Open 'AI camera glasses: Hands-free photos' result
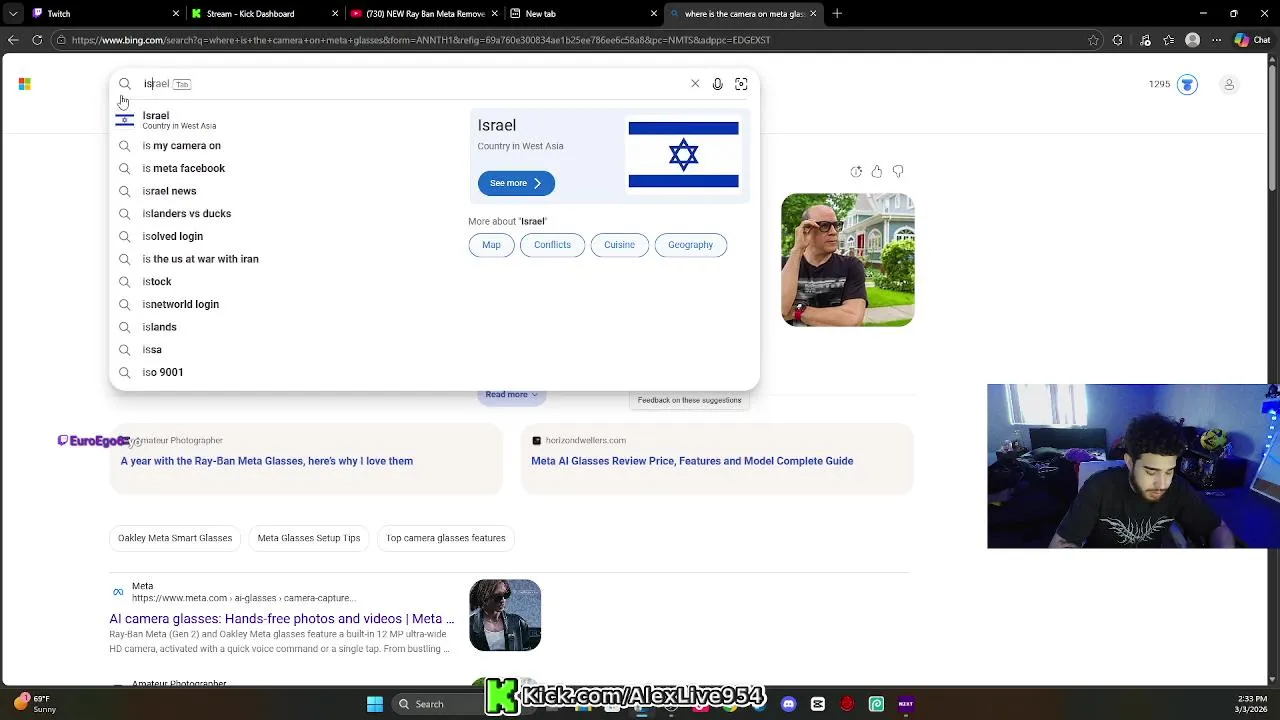The width and height of the screenshot is (1280, 720). click(x=281, y=619)
